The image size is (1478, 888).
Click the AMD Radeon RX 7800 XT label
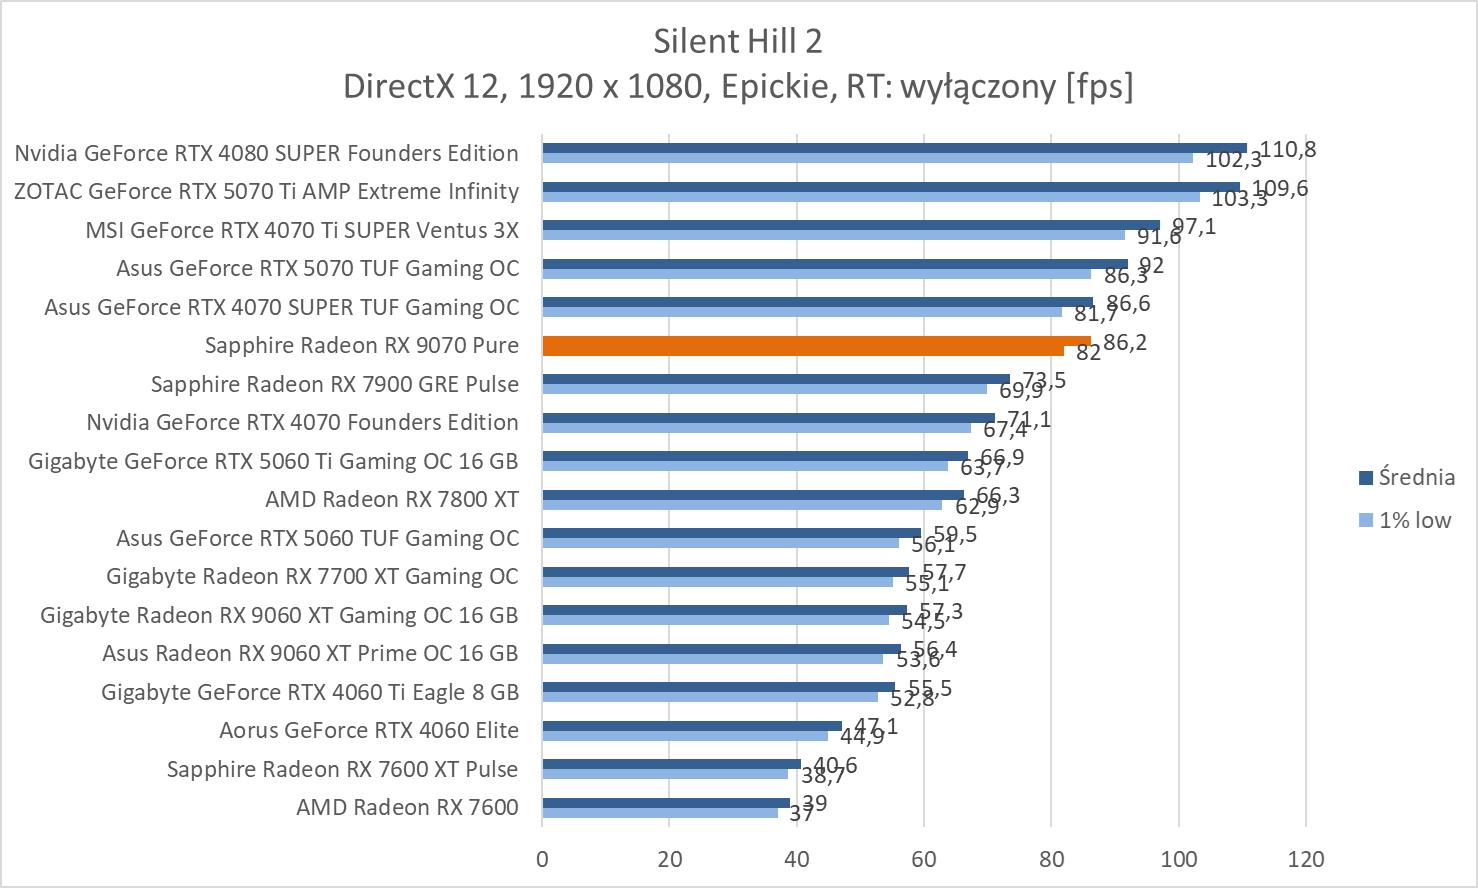click(x=391, y=499)
